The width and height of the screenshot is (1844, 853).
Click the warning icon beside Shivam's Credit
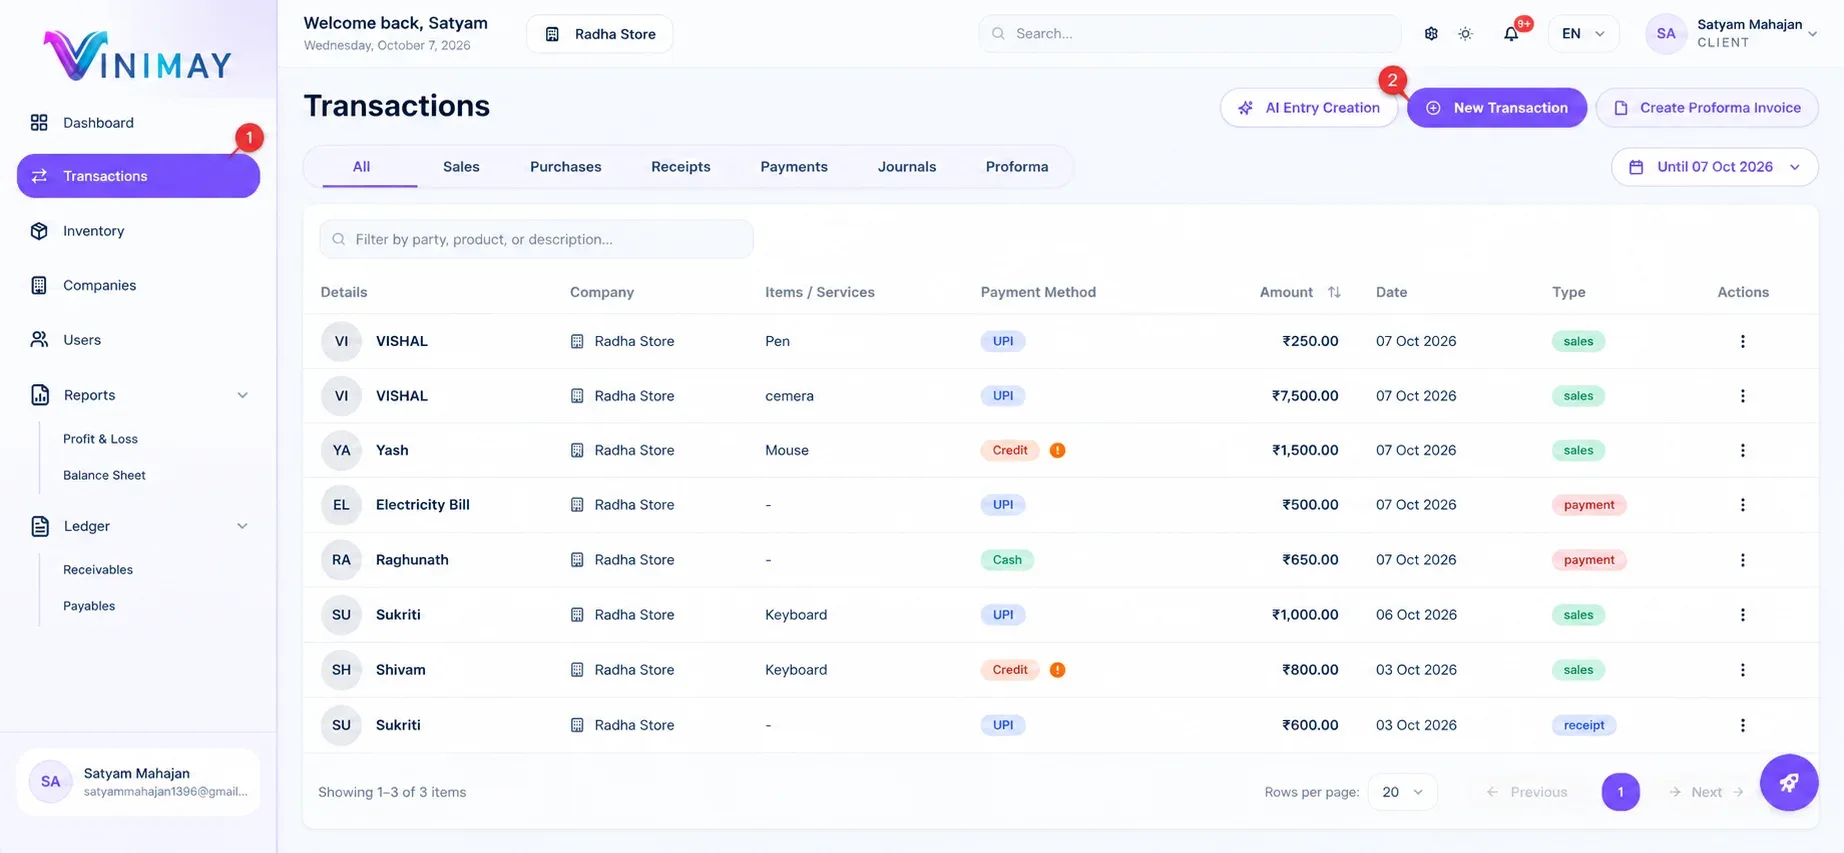(1057, 670)
